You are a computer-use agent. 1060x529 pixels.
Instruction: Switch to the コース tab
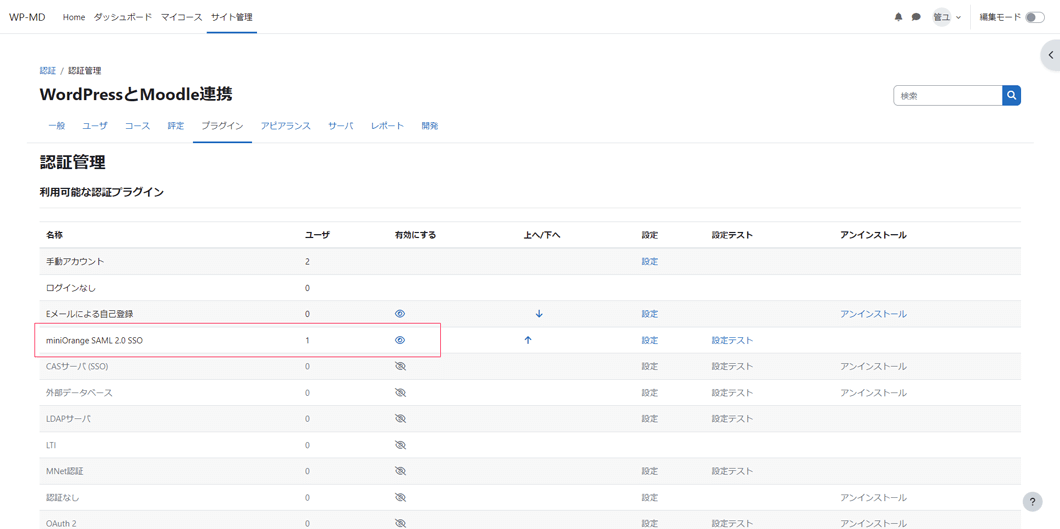(x=137, y=126)
